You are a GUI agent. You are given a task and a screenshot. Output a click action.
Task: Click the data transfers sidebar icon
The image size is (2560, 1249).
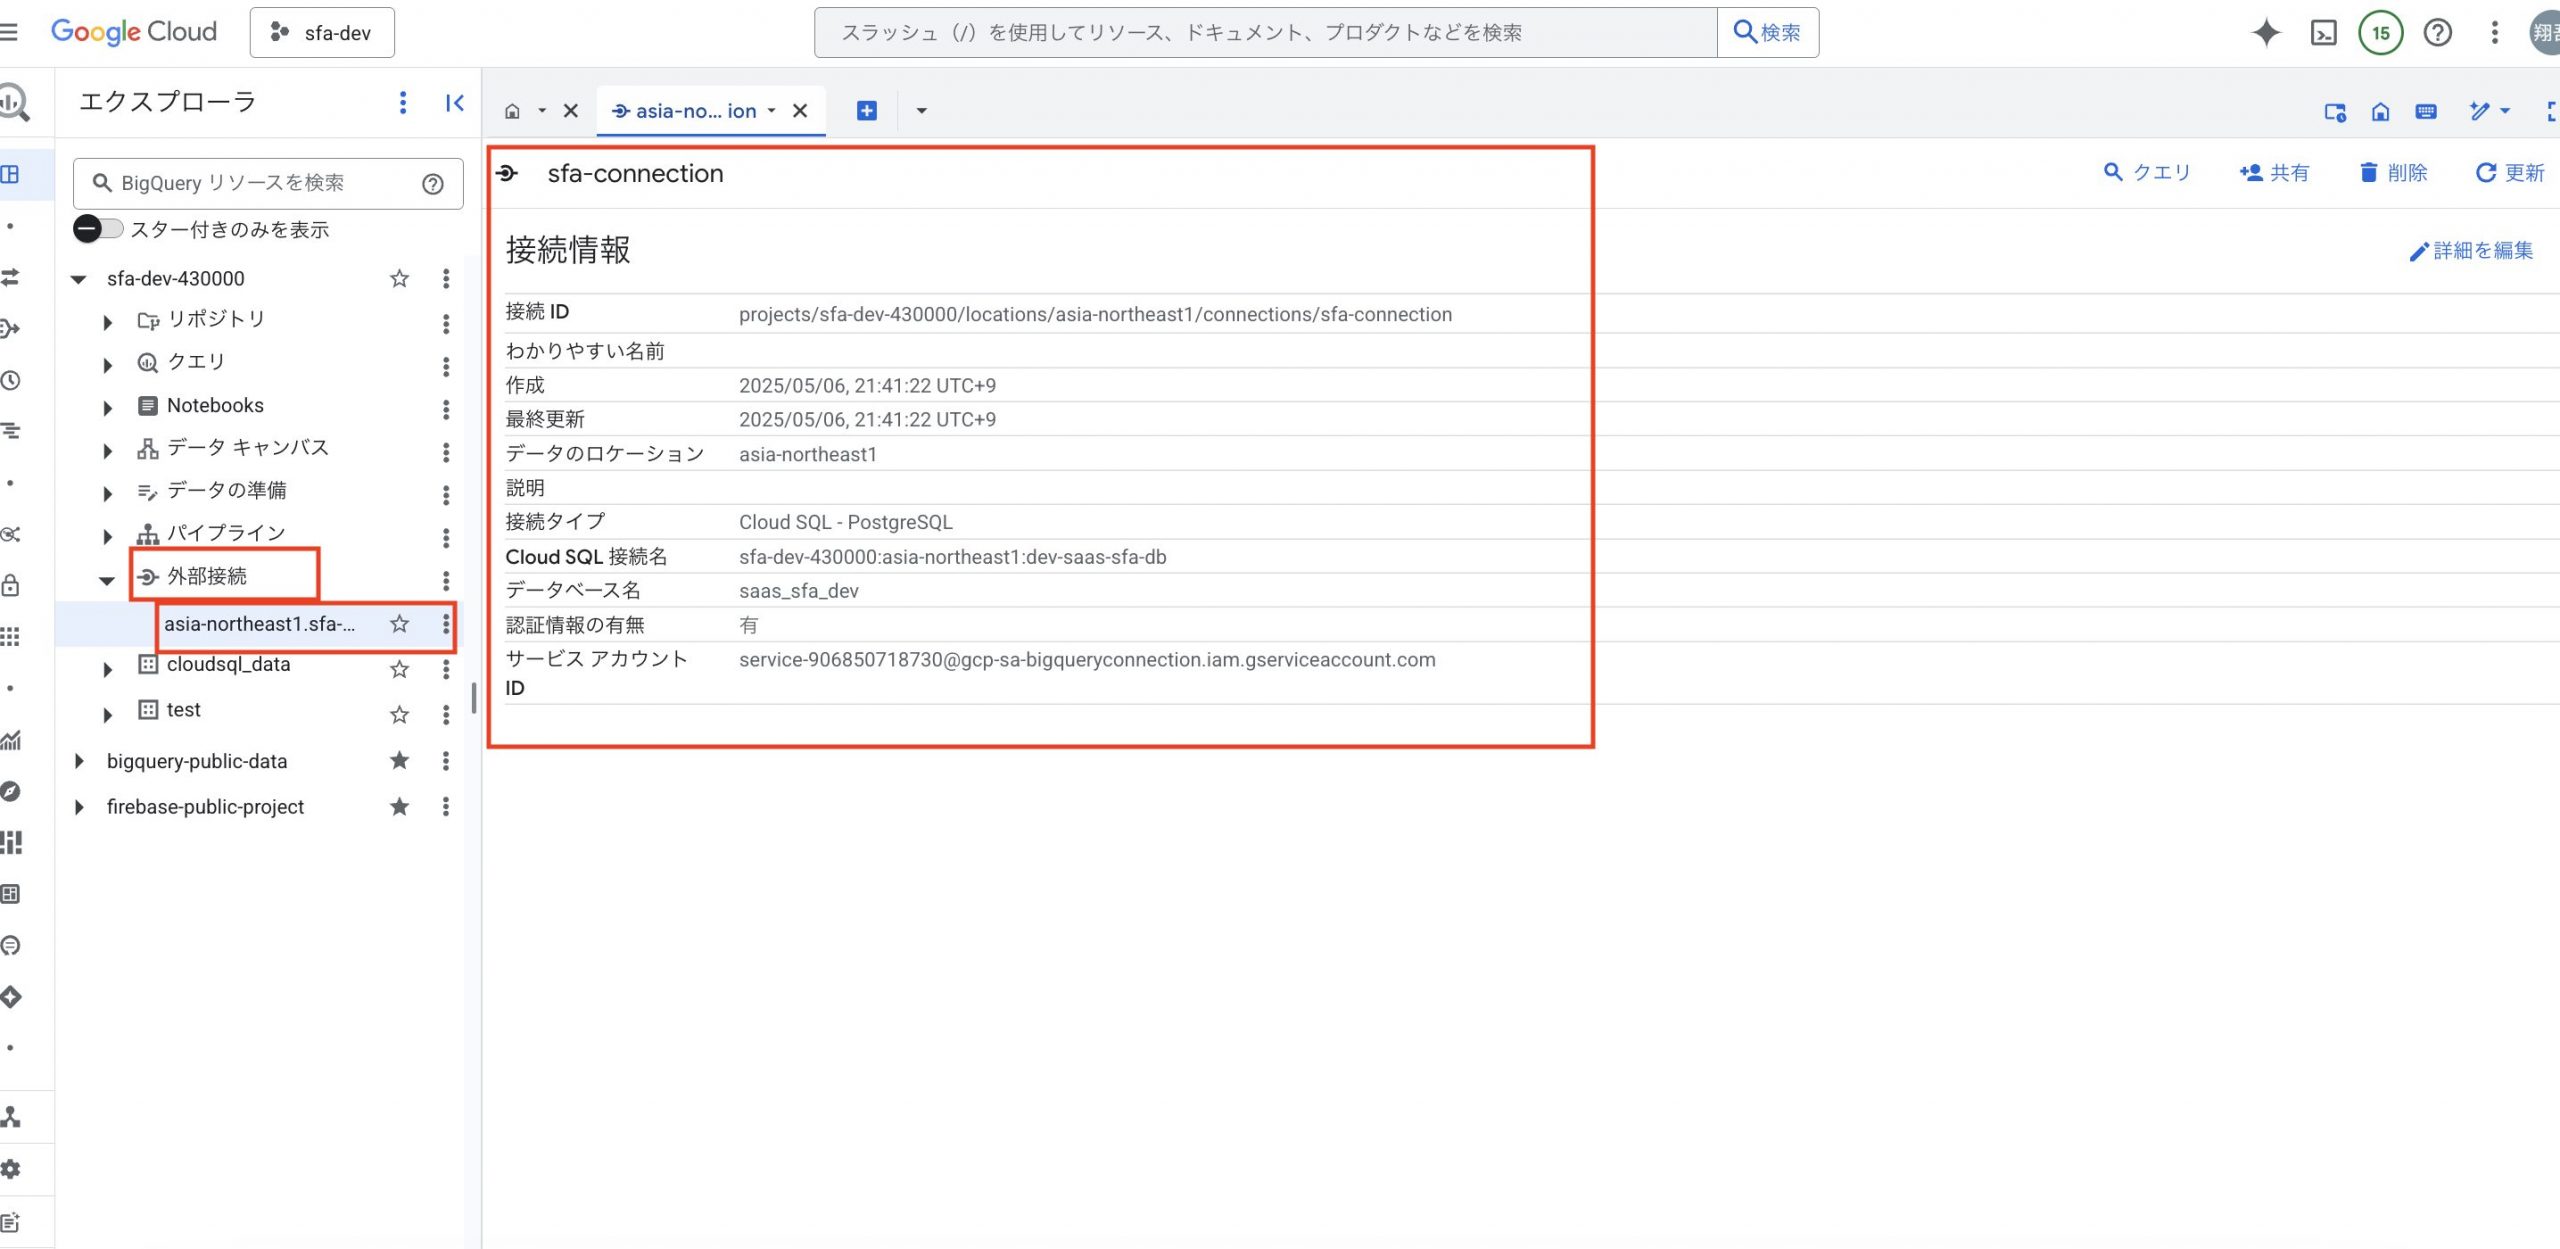(11, 277)
